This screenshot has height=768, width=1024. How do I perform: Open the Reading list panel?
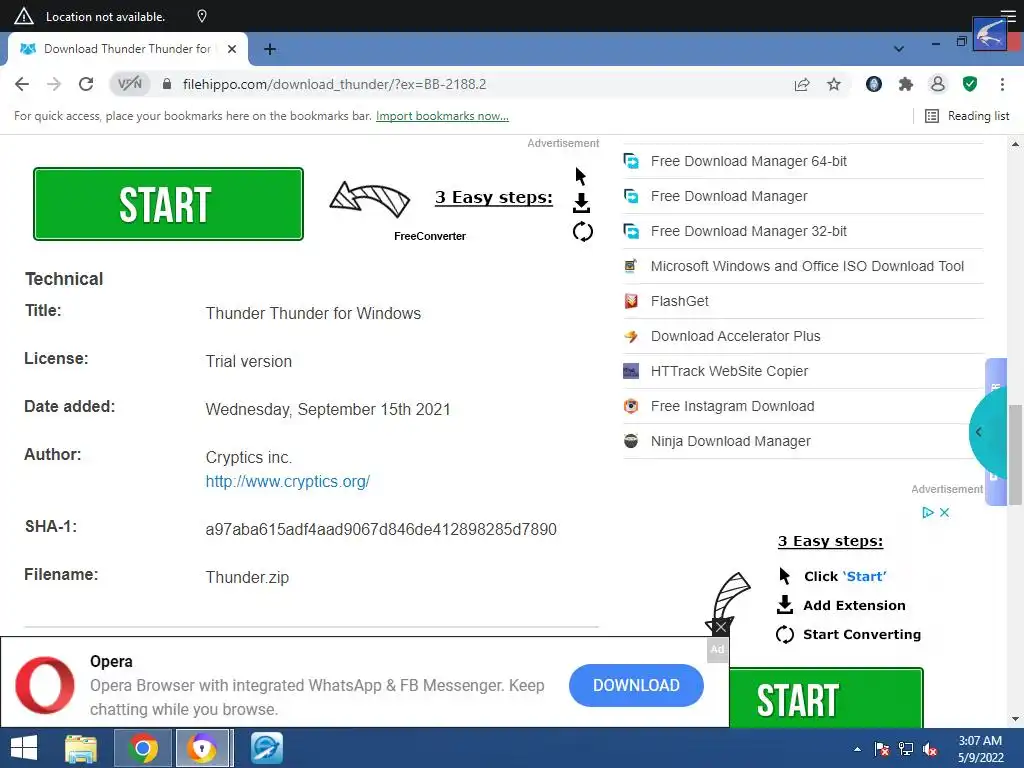pos(967,116)
